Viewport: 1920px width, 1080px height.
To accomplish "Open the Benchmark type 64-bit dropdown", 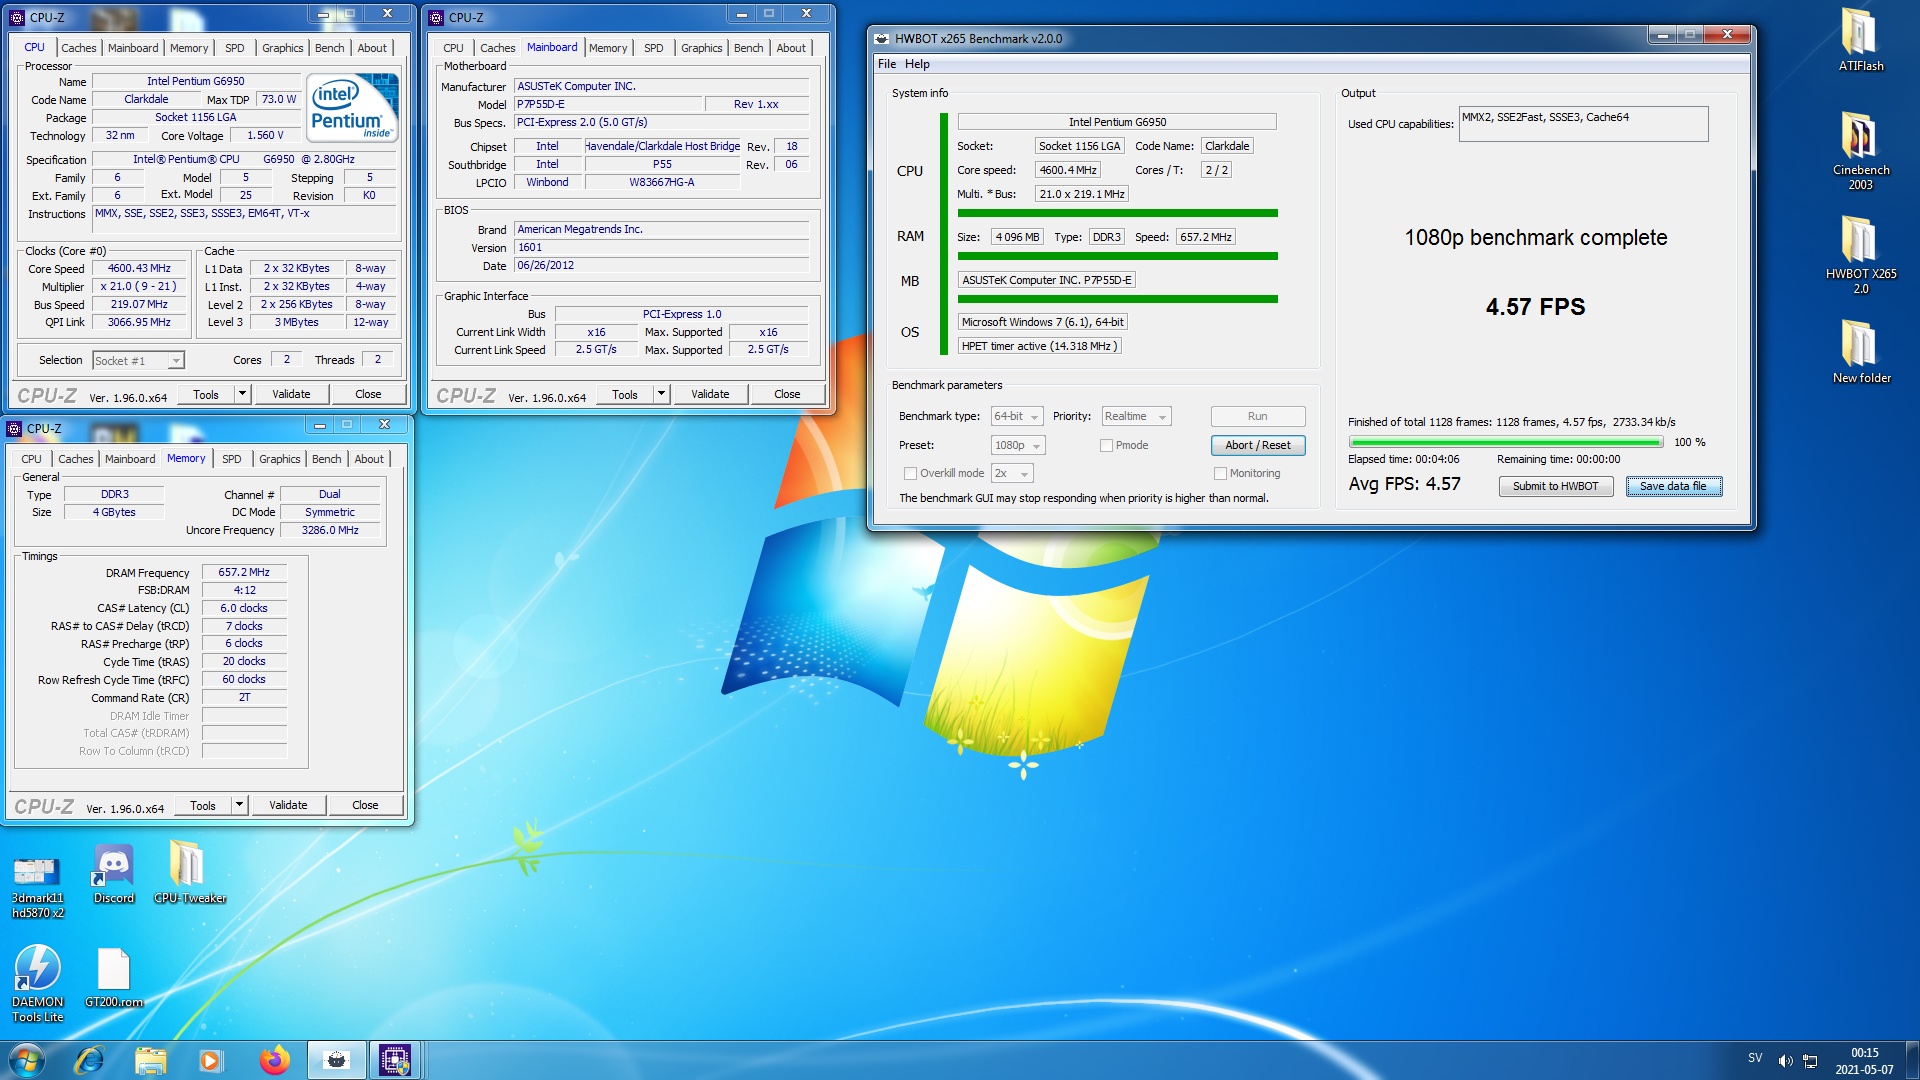I will point(1017,416).
